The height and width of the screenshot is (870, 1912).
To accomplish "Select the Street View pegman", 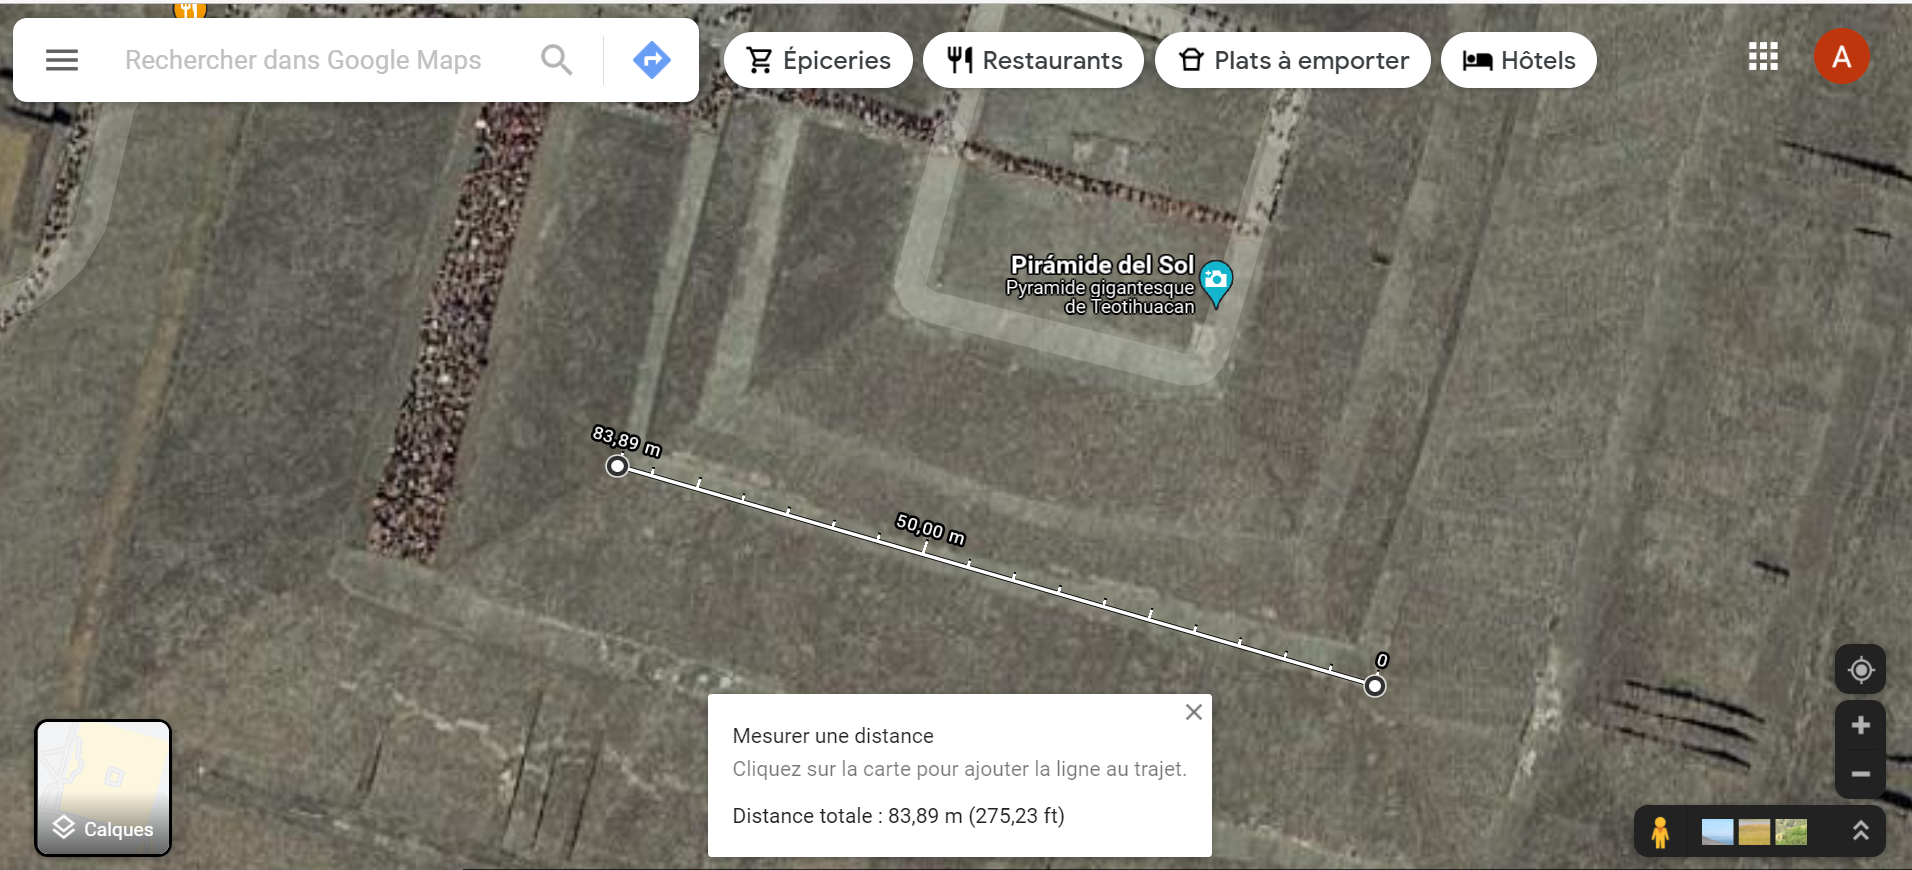I will click(x=1660, y=832).
